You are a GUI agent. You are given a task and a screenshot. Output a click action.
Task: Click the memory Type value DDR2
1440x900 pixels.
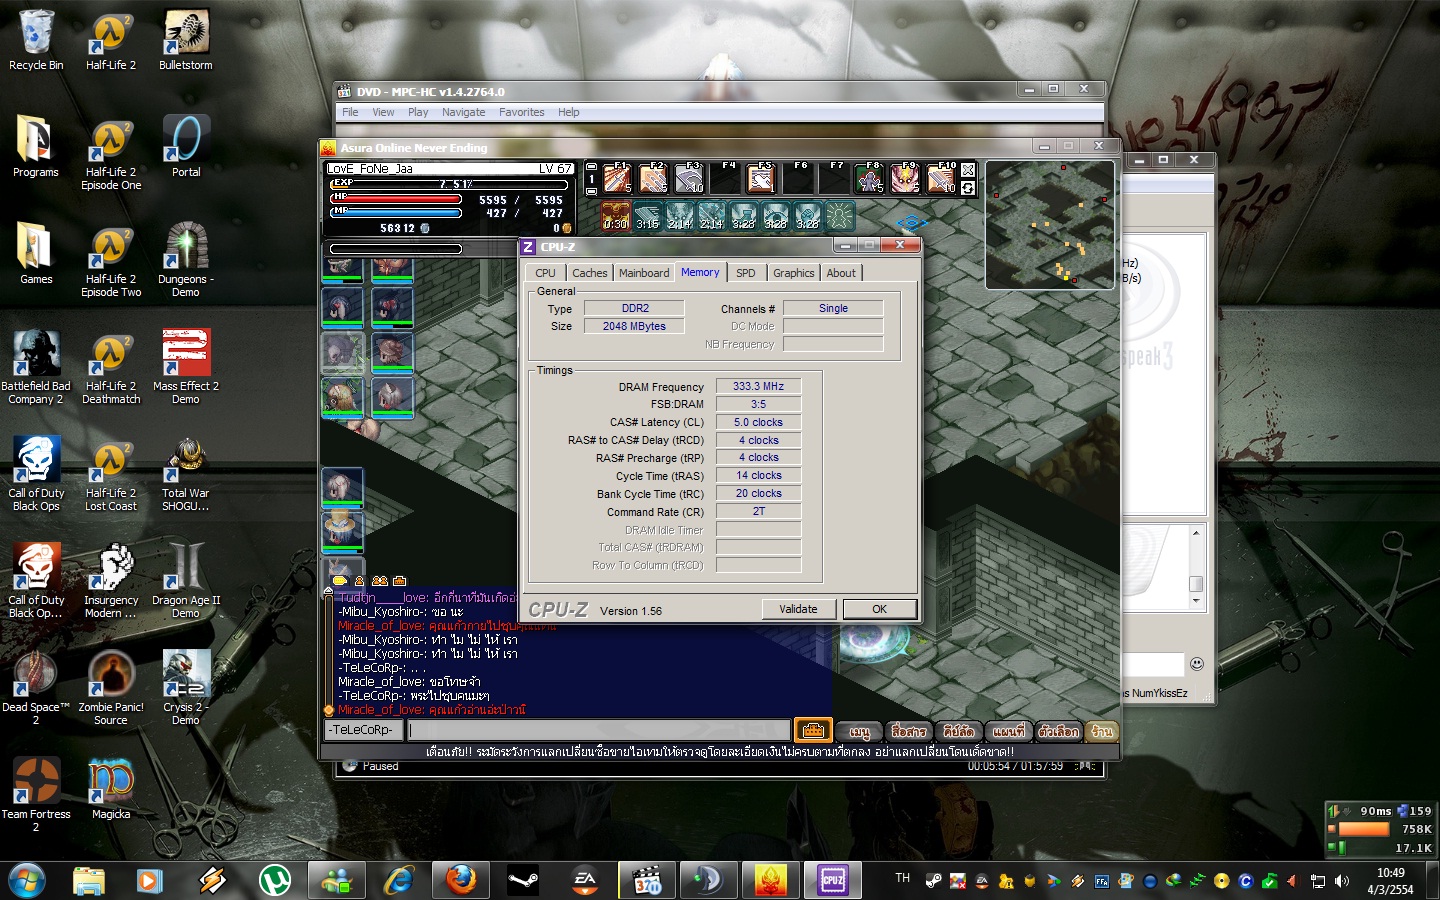(634, 308)
